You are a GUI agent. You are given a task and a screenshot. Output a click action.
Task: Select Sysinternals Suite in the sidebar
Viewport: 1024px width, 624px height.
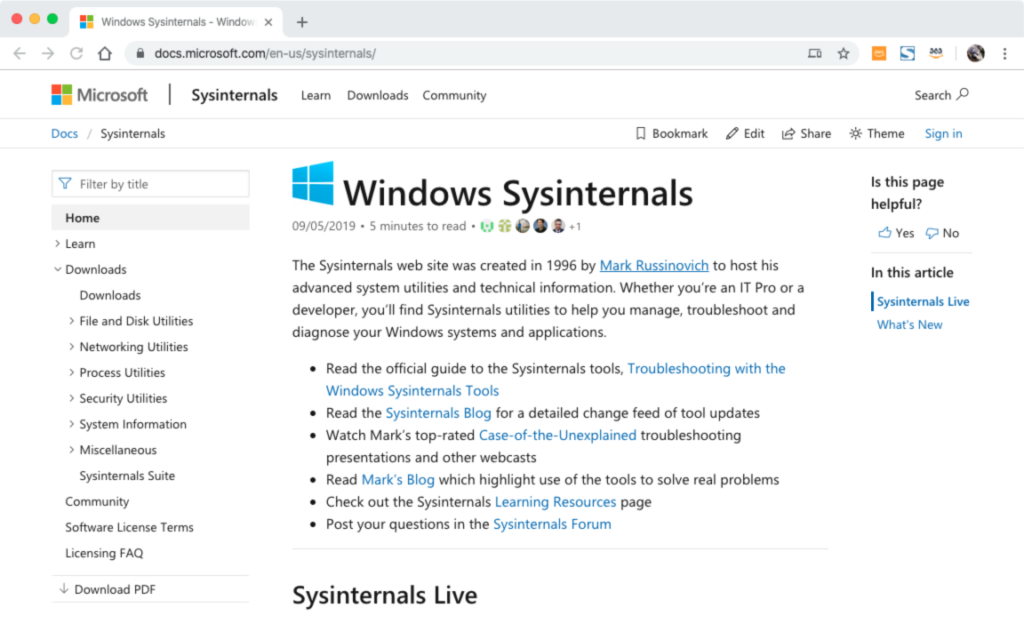127,476
